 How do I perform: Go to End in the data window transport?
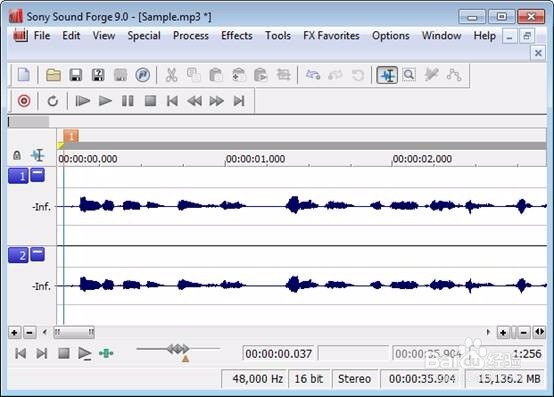[42, 354]
